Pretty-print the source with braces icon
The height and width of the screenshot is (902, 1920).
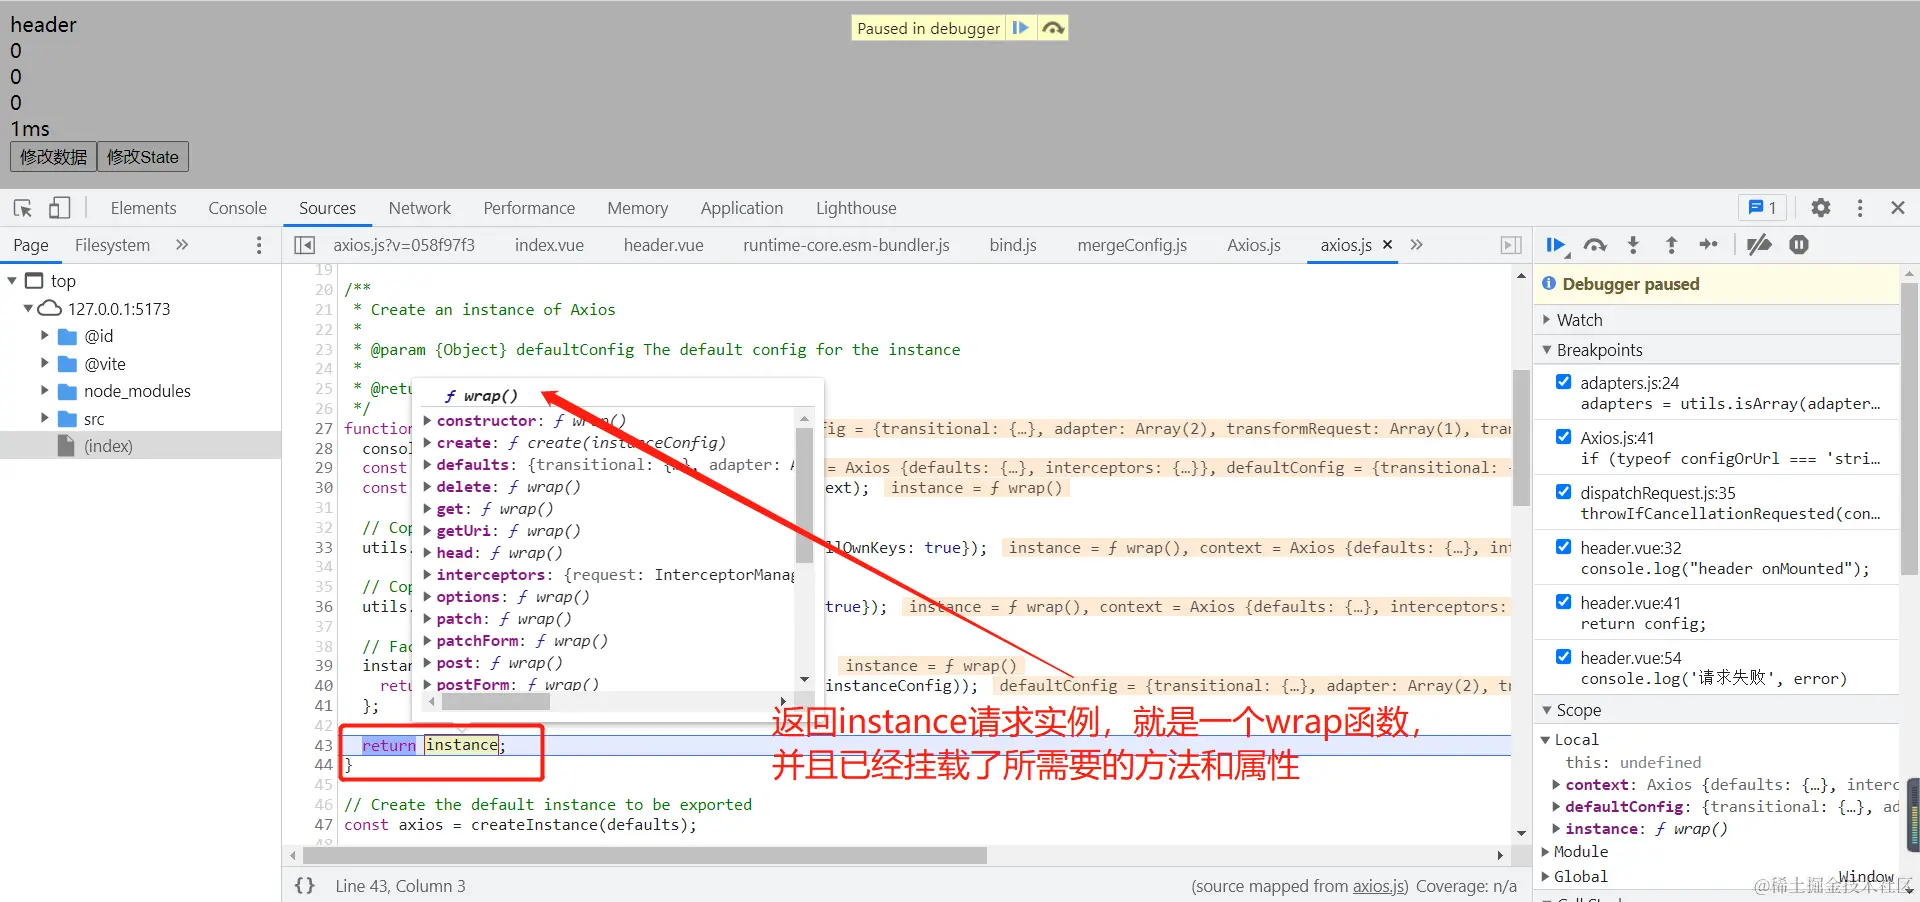pyautogui.click(x=305, y=886)
